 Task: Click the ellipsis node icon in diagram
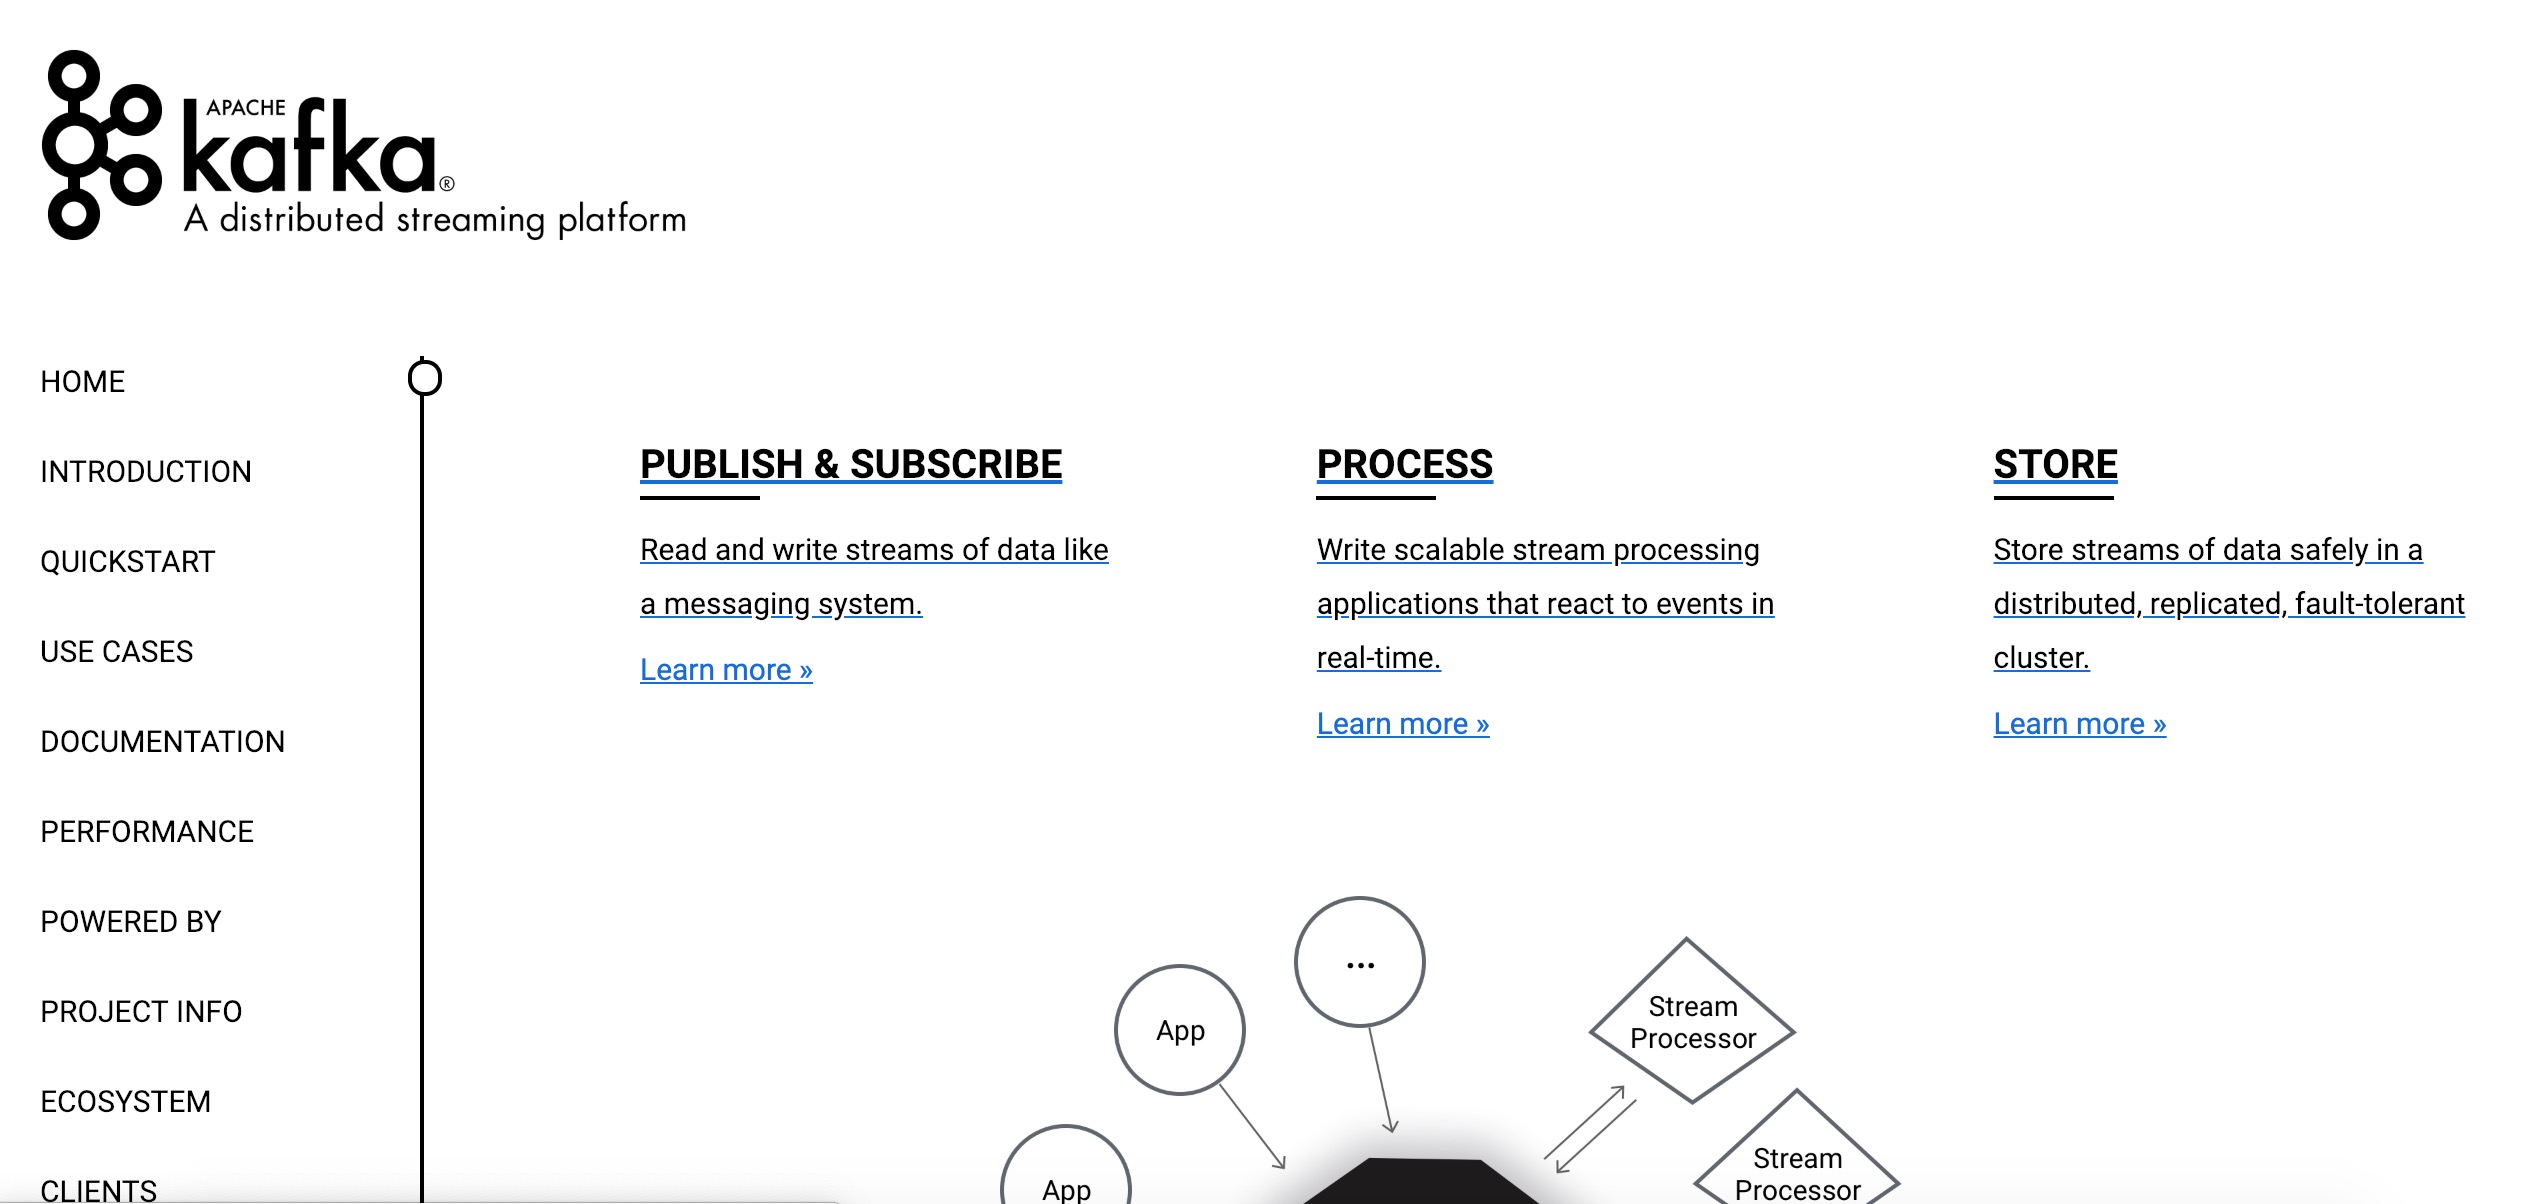click(x=1360, y=964)
